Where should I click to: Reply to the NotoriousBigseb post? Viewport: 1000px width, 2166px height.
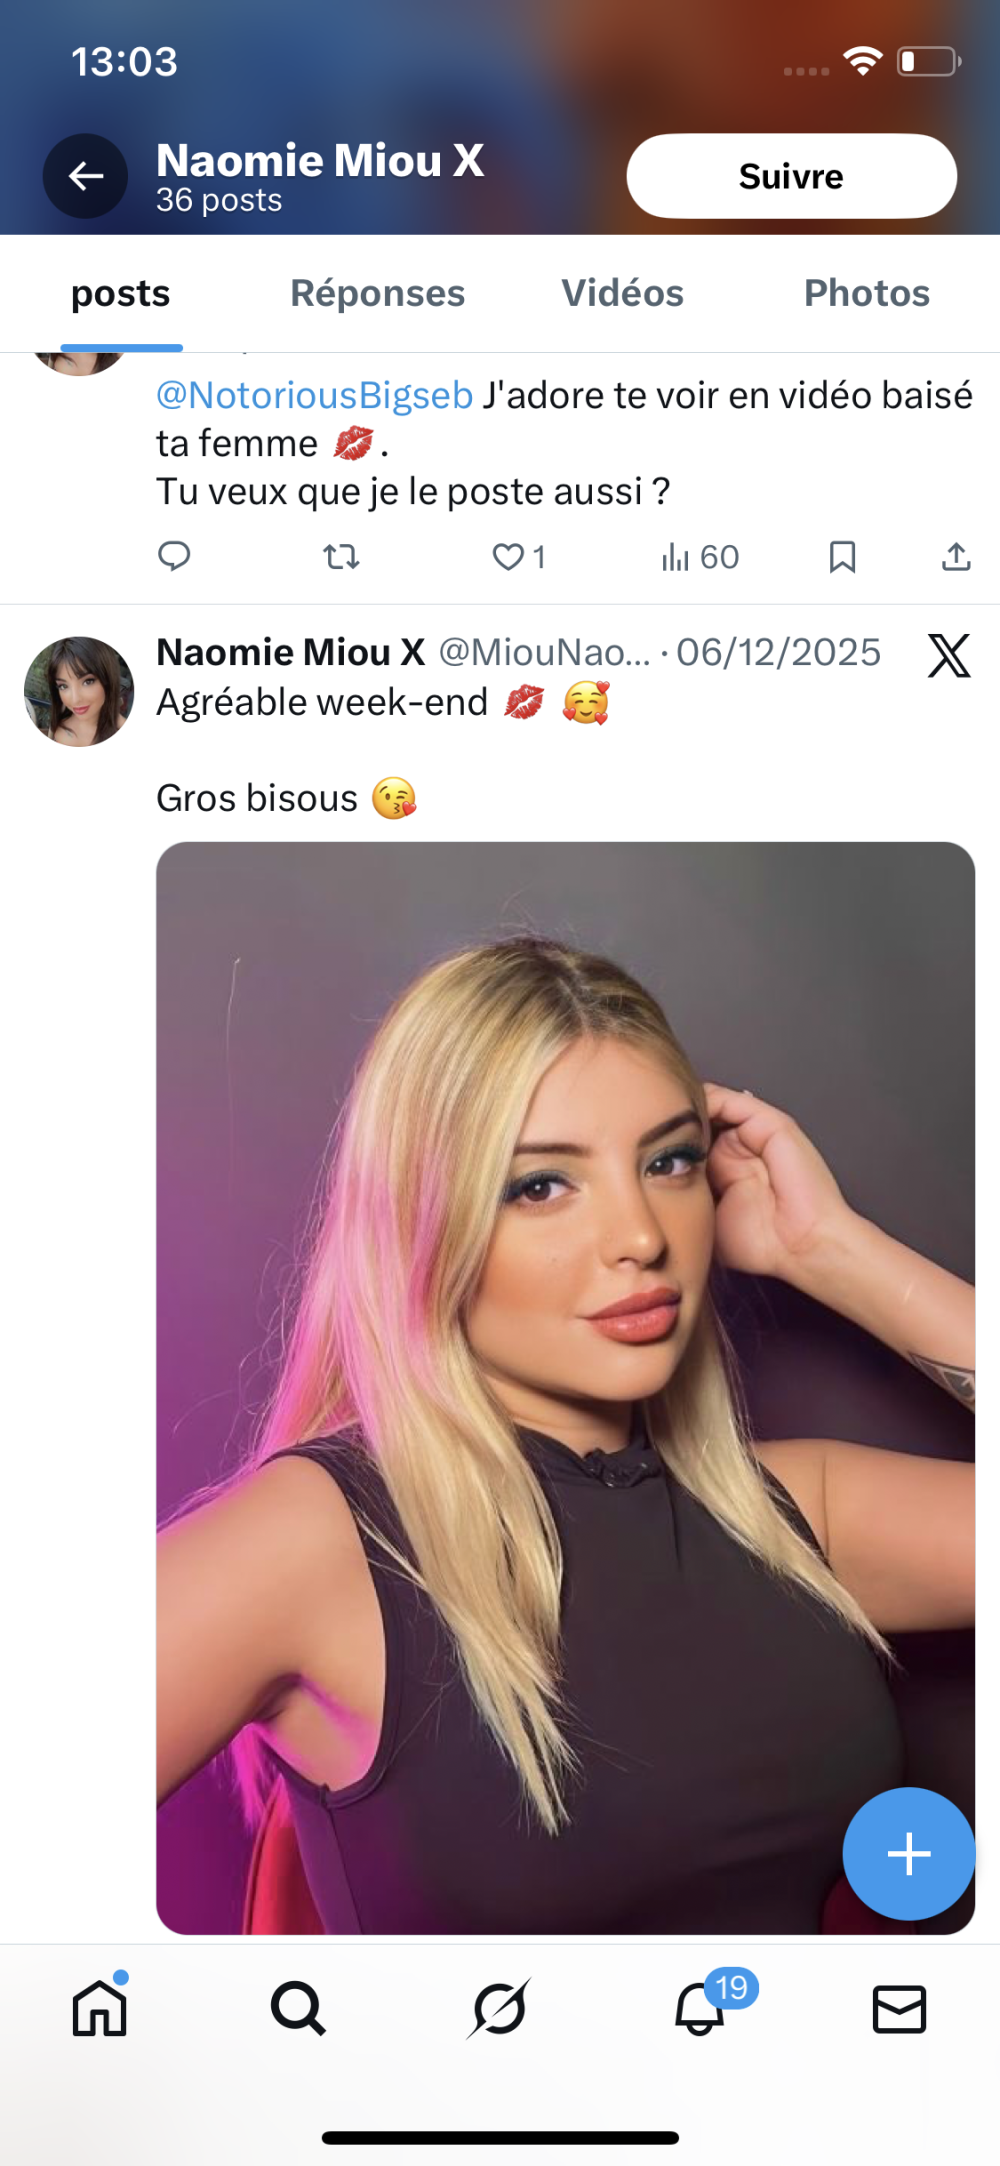[174, 556]
